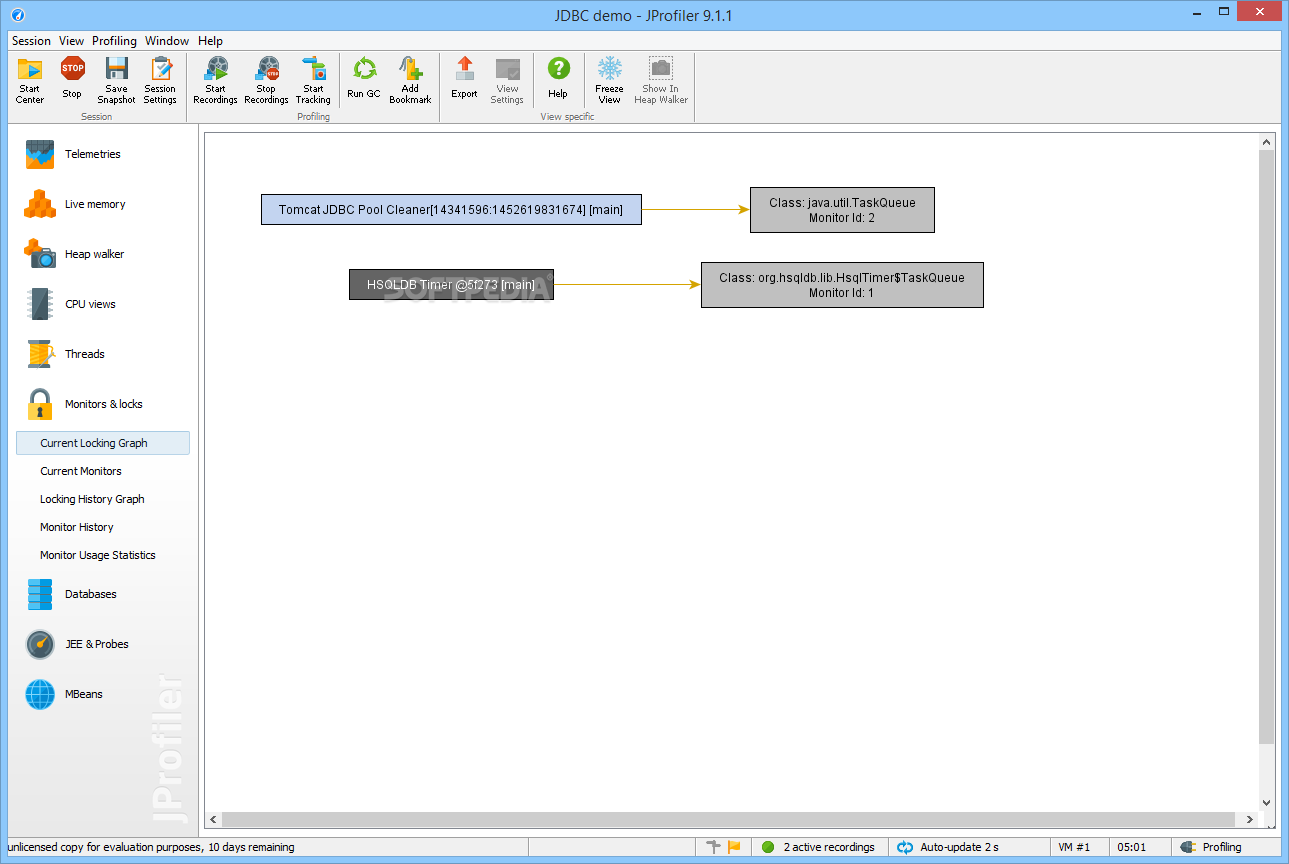Save Snapshot to disk
1289x864 pixels.
(116, 80)
